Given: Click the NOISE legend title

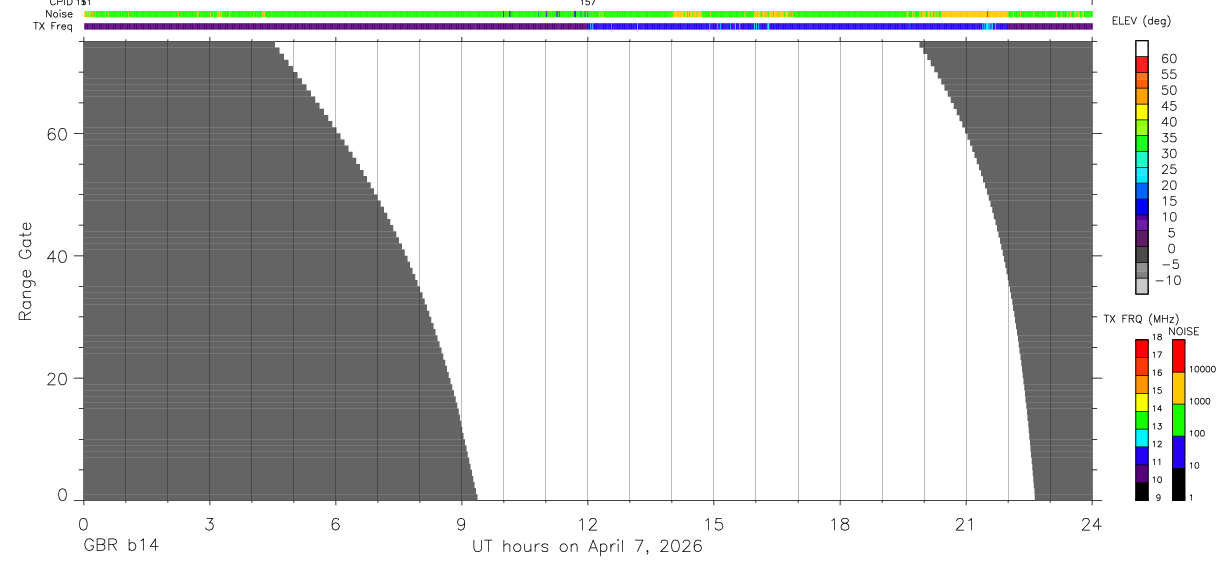Looking at the screenshot, I should tap(1183, 331).
